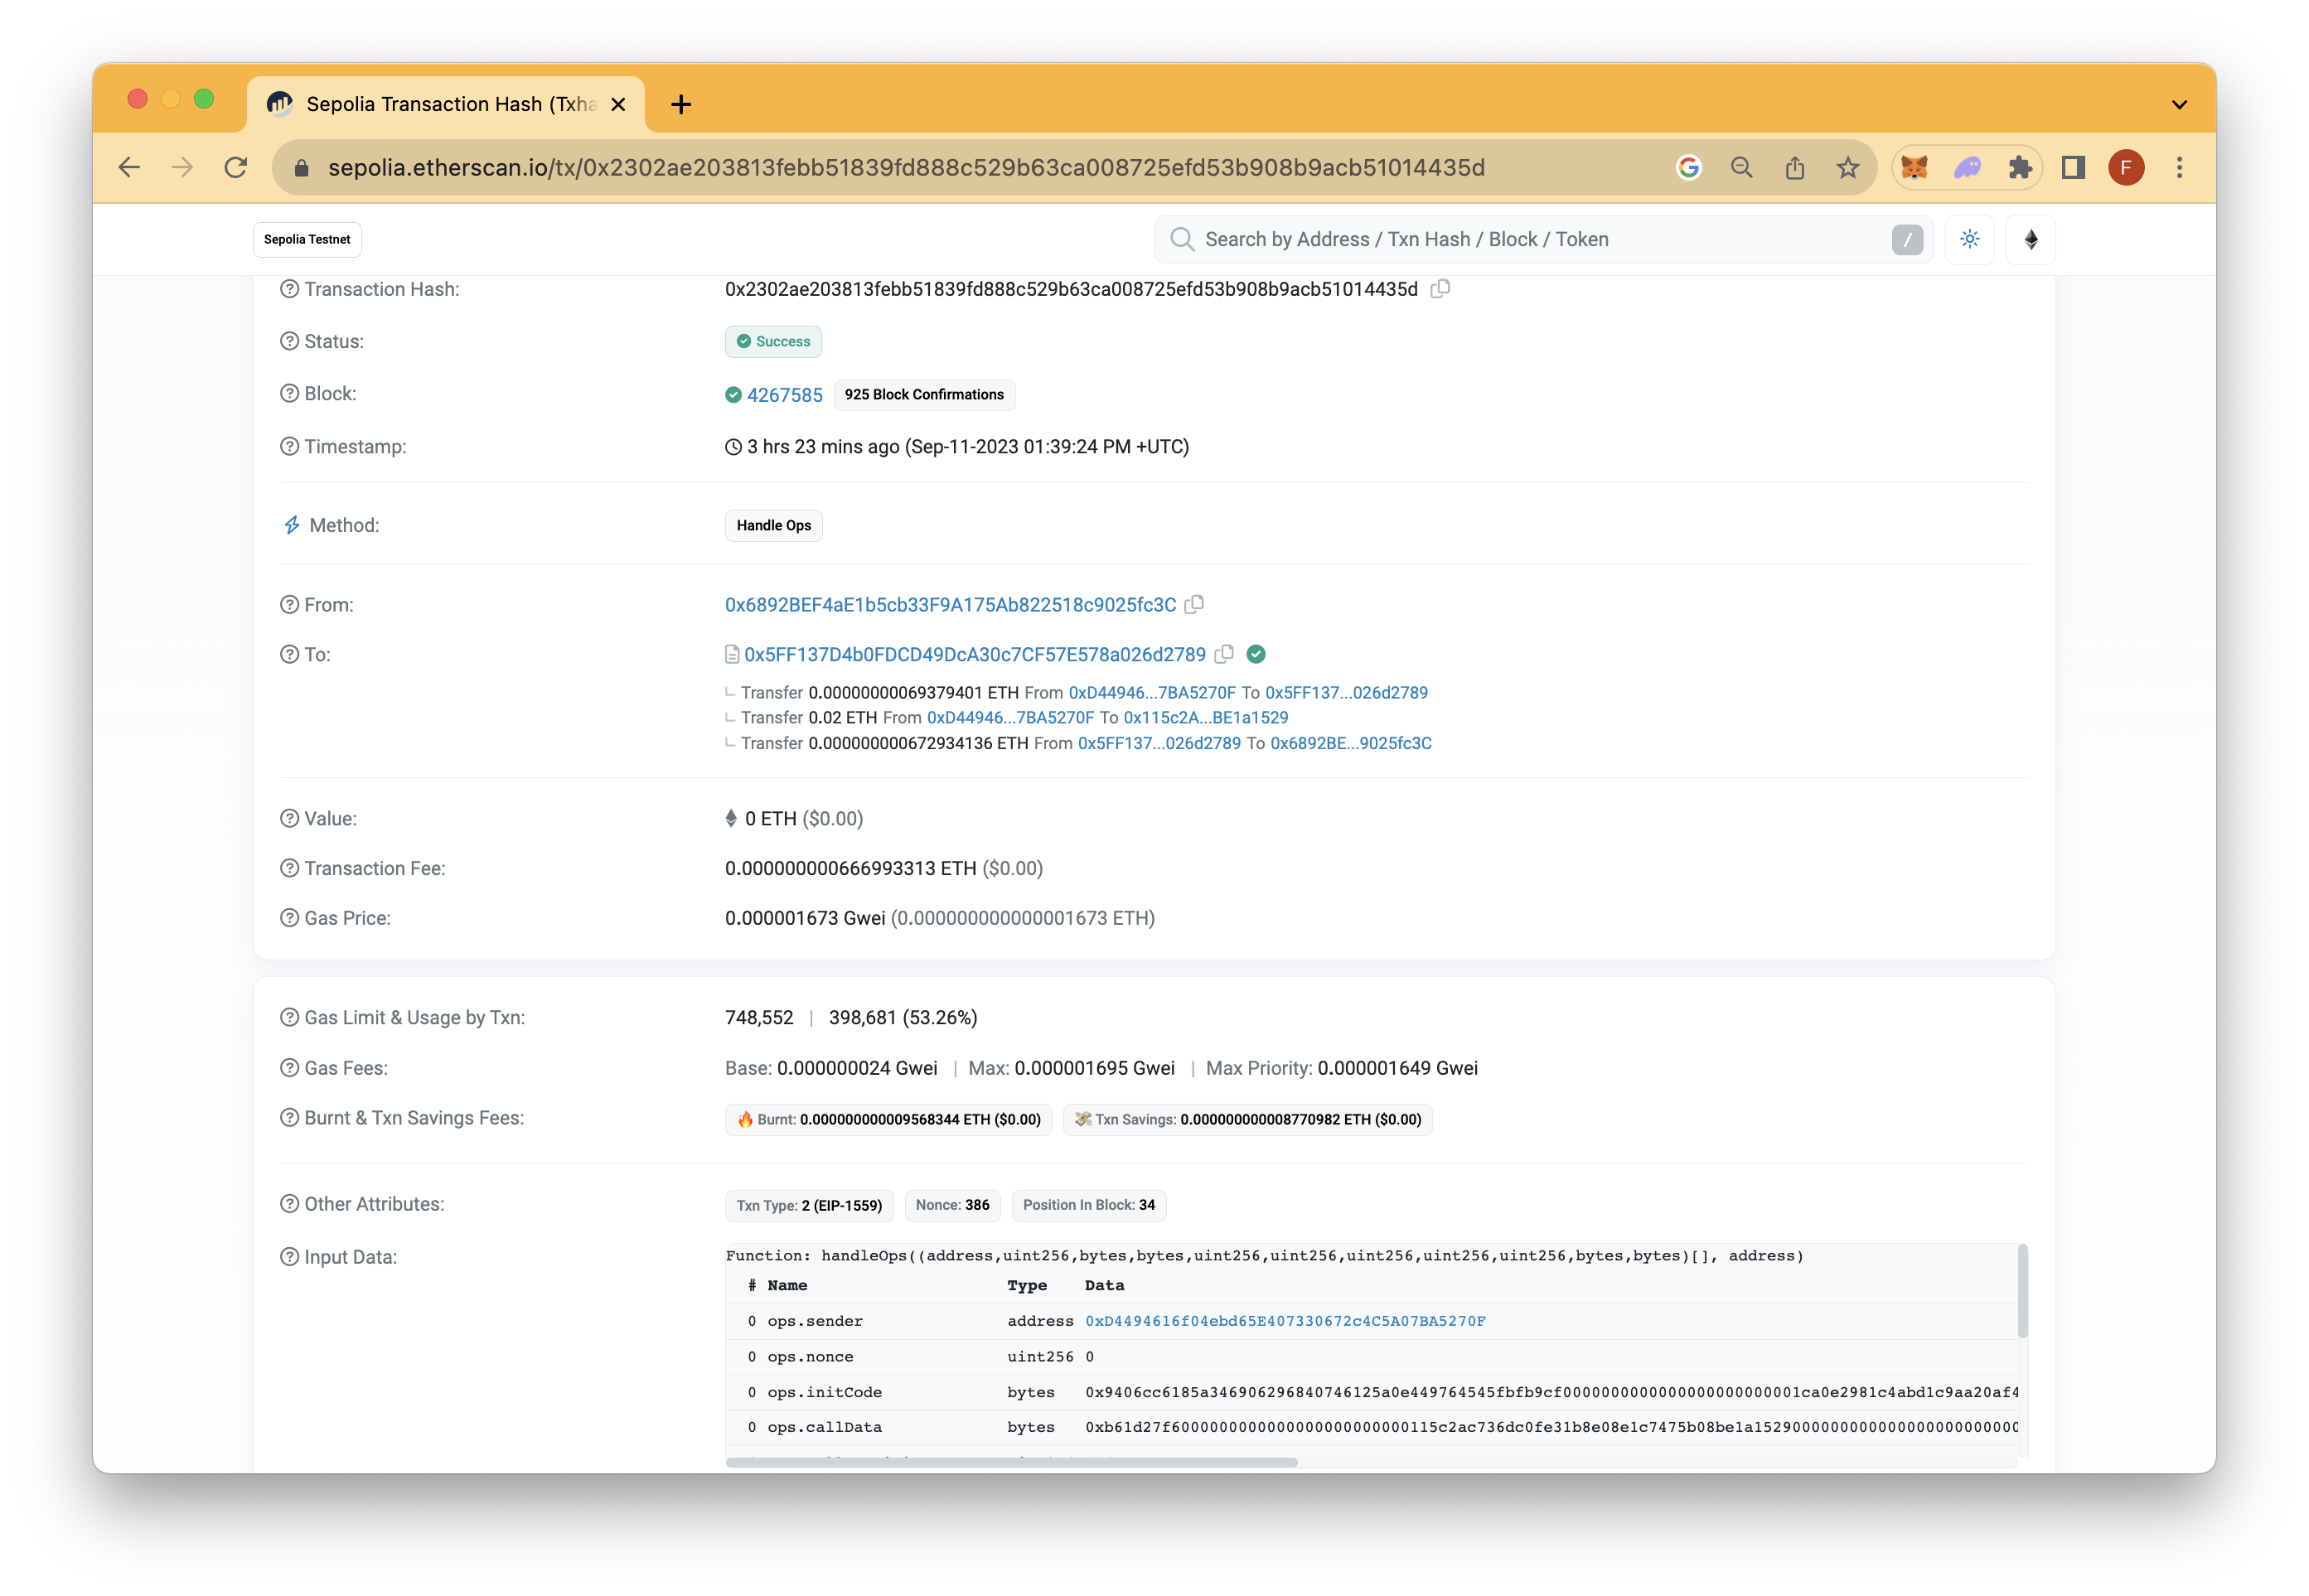Open the zoom magnifier in address bar
Viewport: 2309px width, 1596px height.
point(1741,167)
